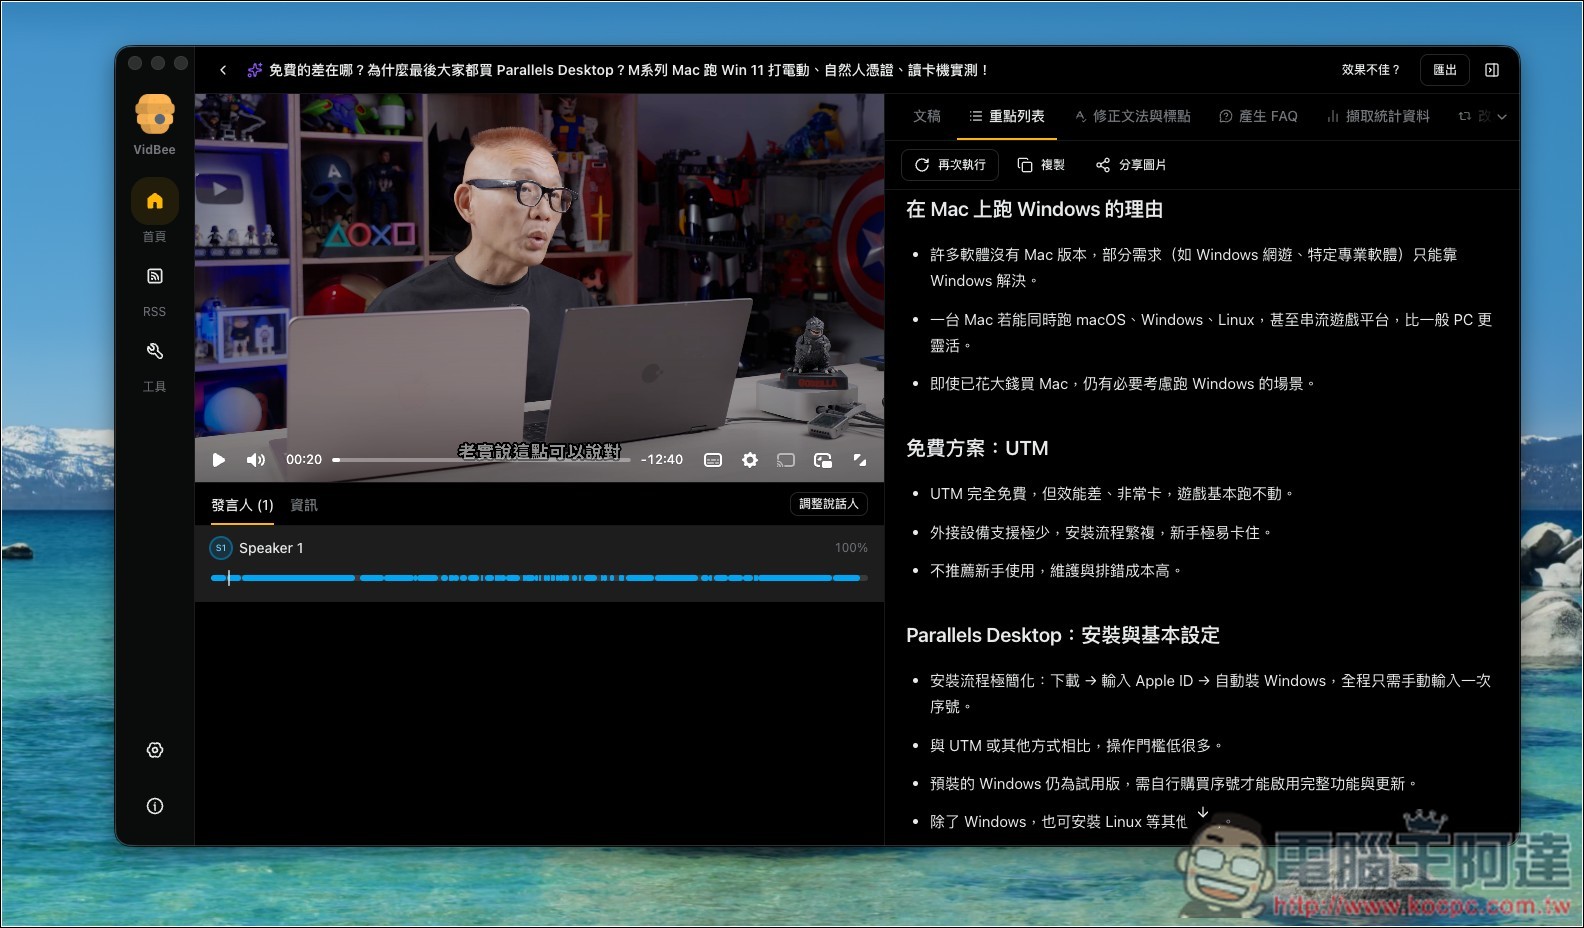1584x928 pixels.
Task: Enter fullscreen video mode
Action: 860,460
